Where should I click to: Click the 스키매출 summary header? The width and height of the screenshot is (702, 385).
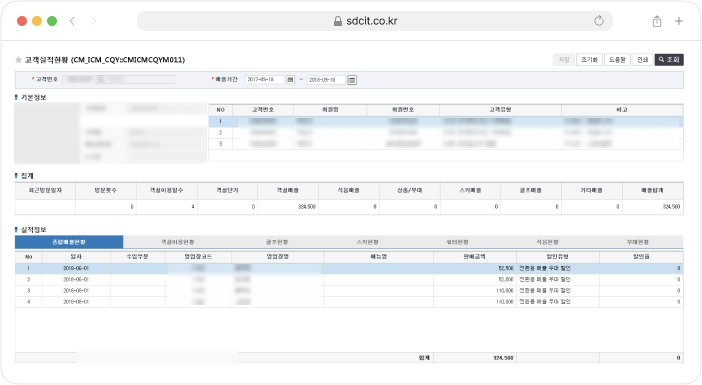click(470, 190)
